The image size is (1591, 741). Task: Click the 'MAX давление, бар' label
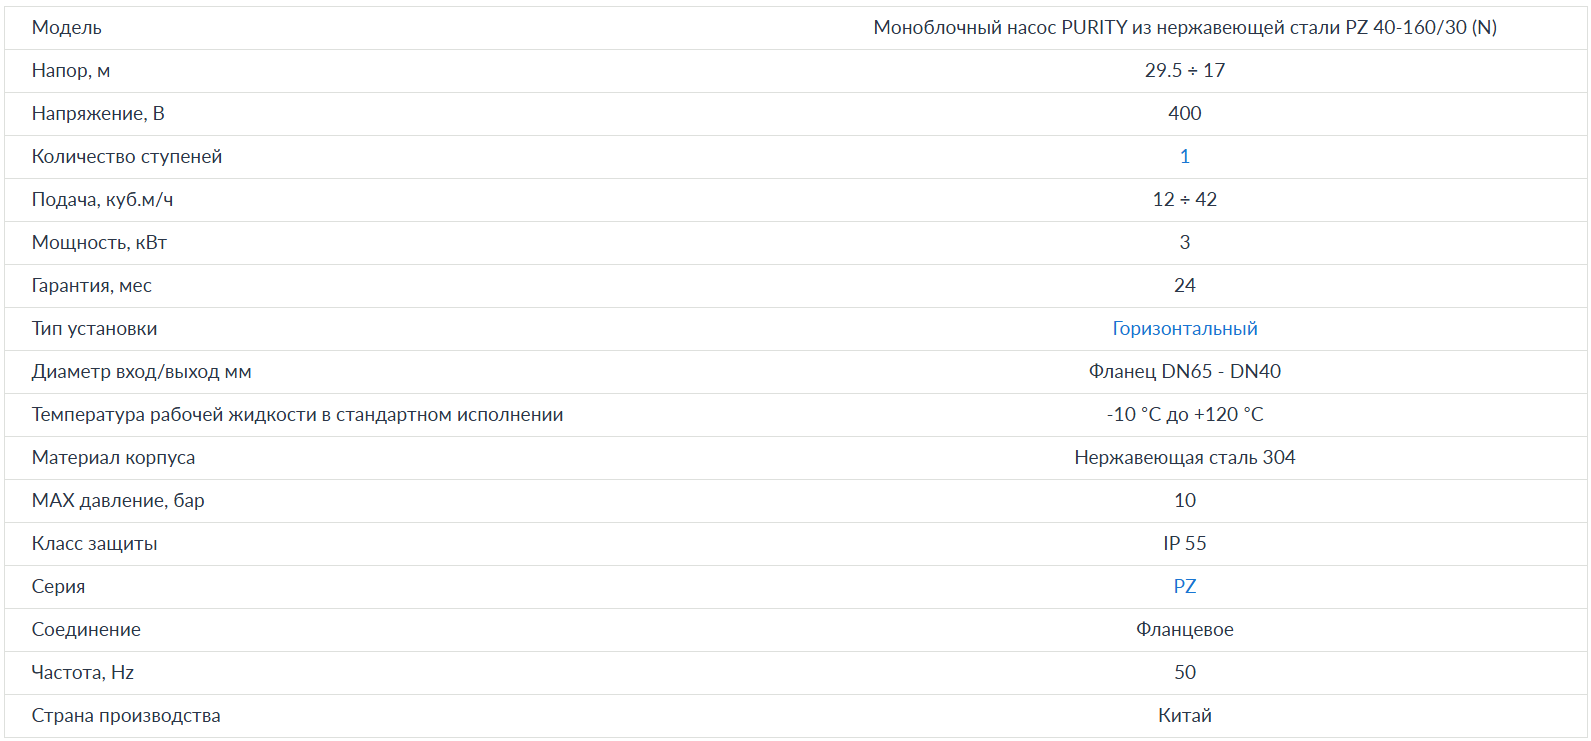point(118,501)
